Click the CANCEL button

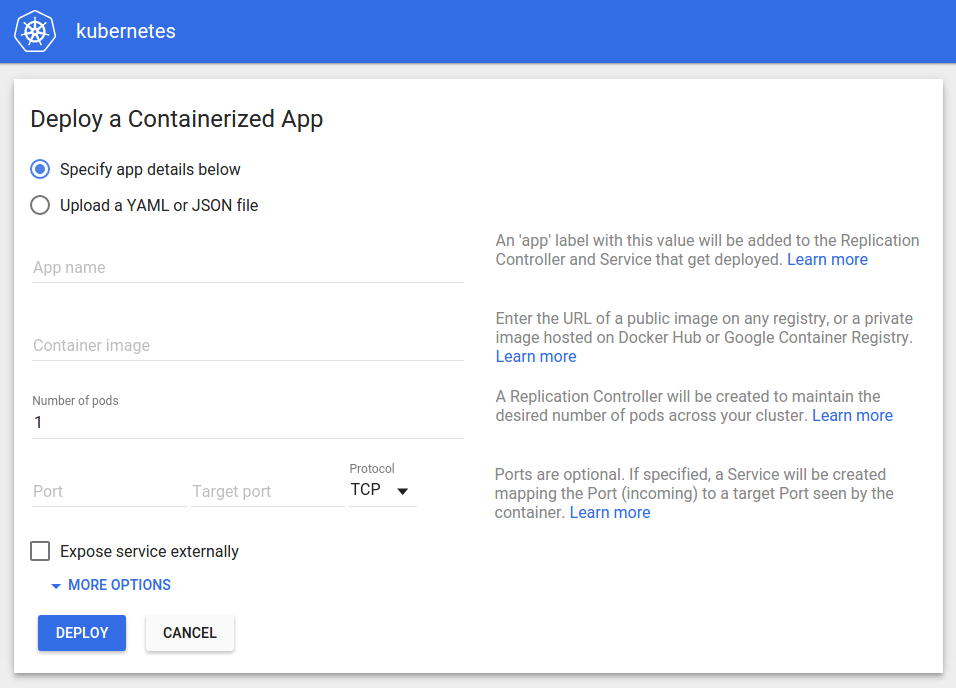click(x=189, y=633)
